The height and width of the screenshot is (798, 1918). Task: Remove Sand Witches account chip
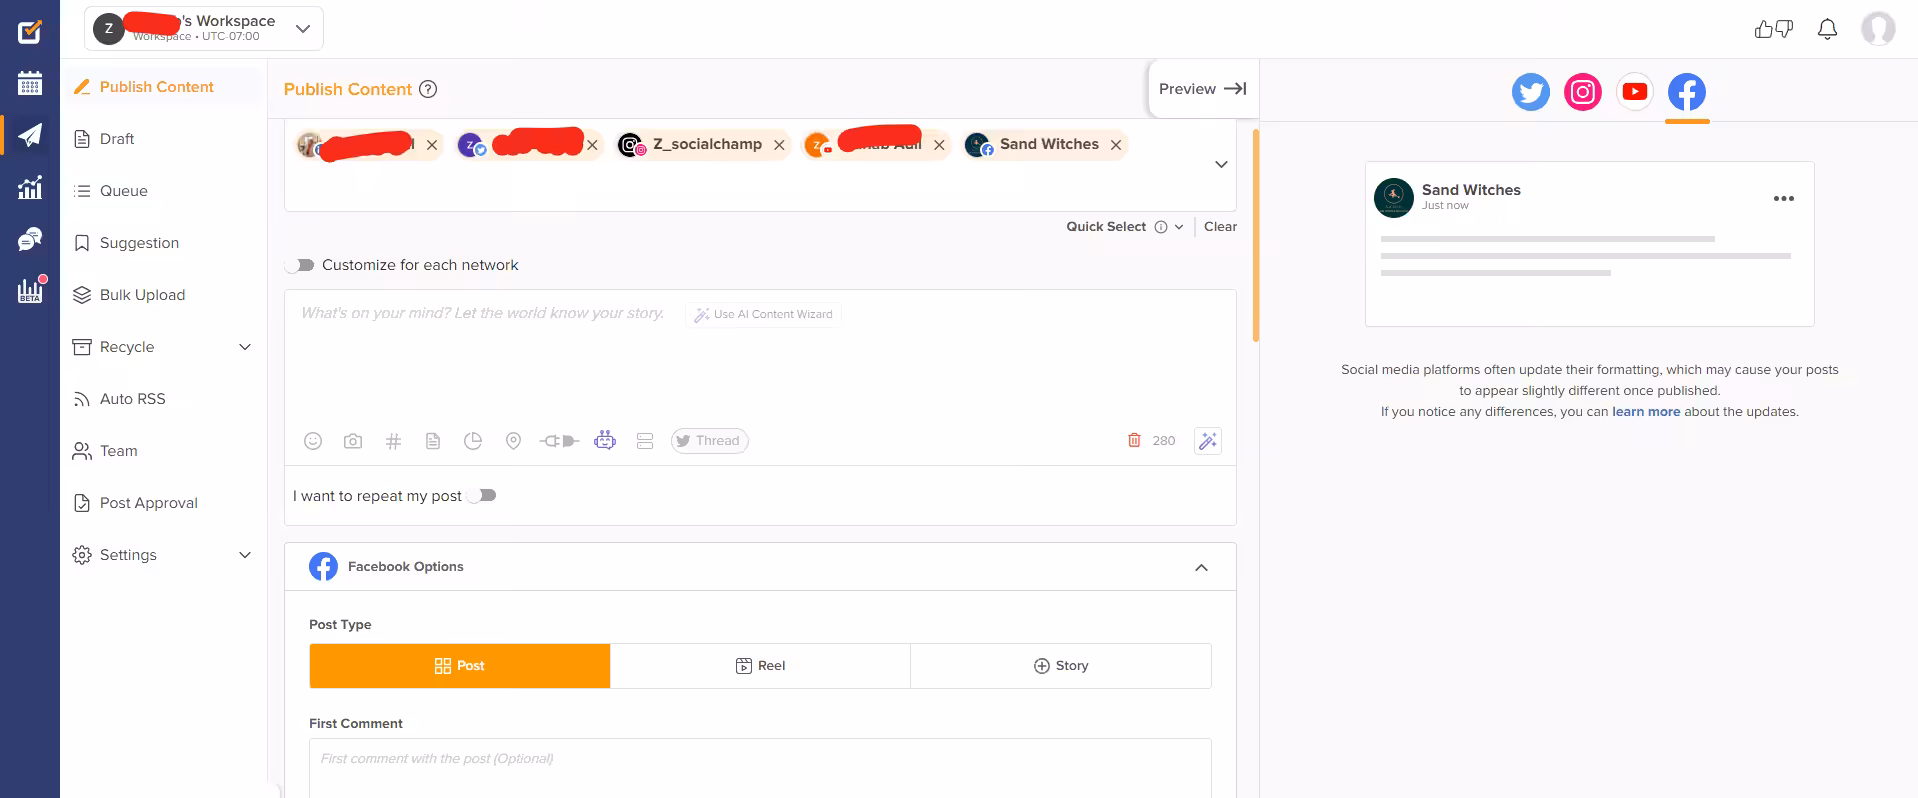[x=1116, y=145]
